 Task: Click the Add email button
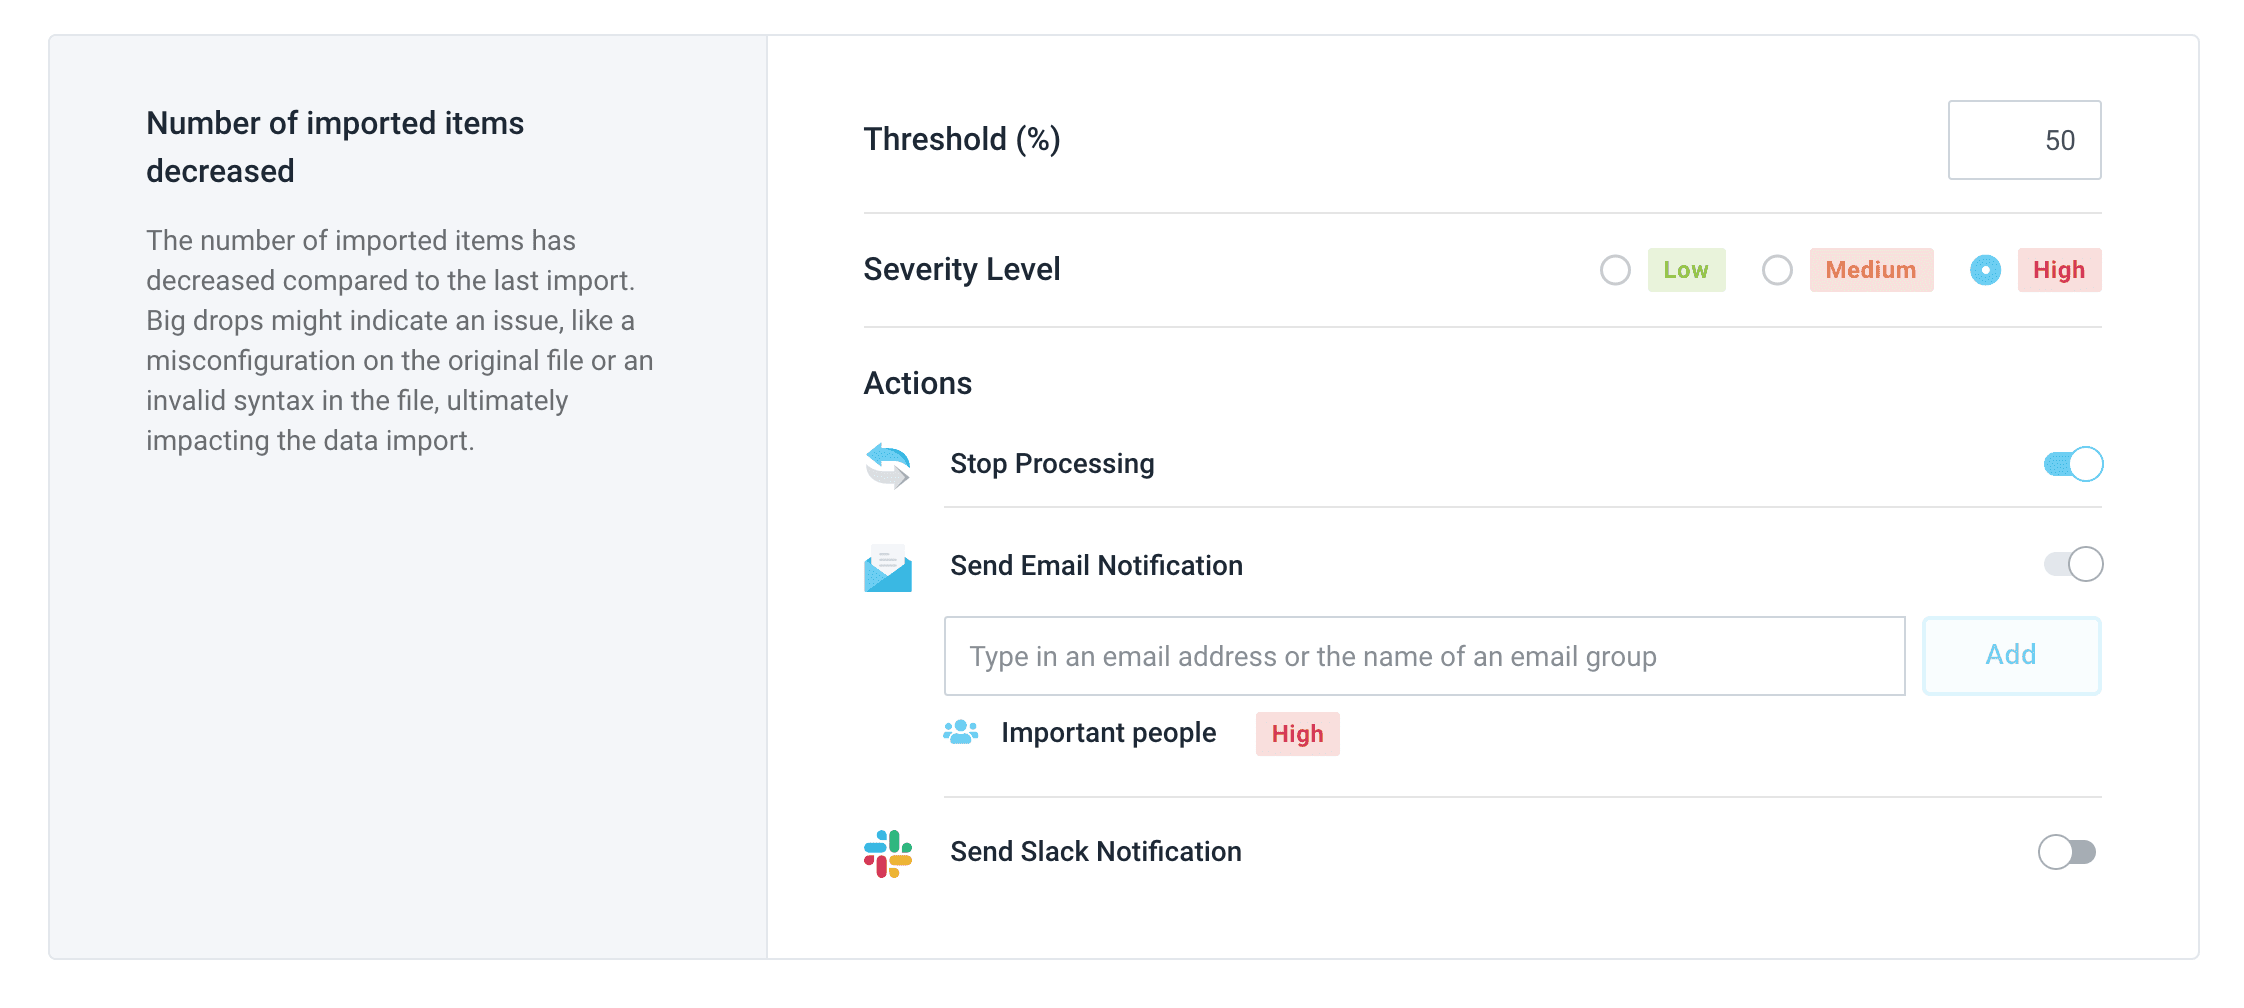(2011, 656)
